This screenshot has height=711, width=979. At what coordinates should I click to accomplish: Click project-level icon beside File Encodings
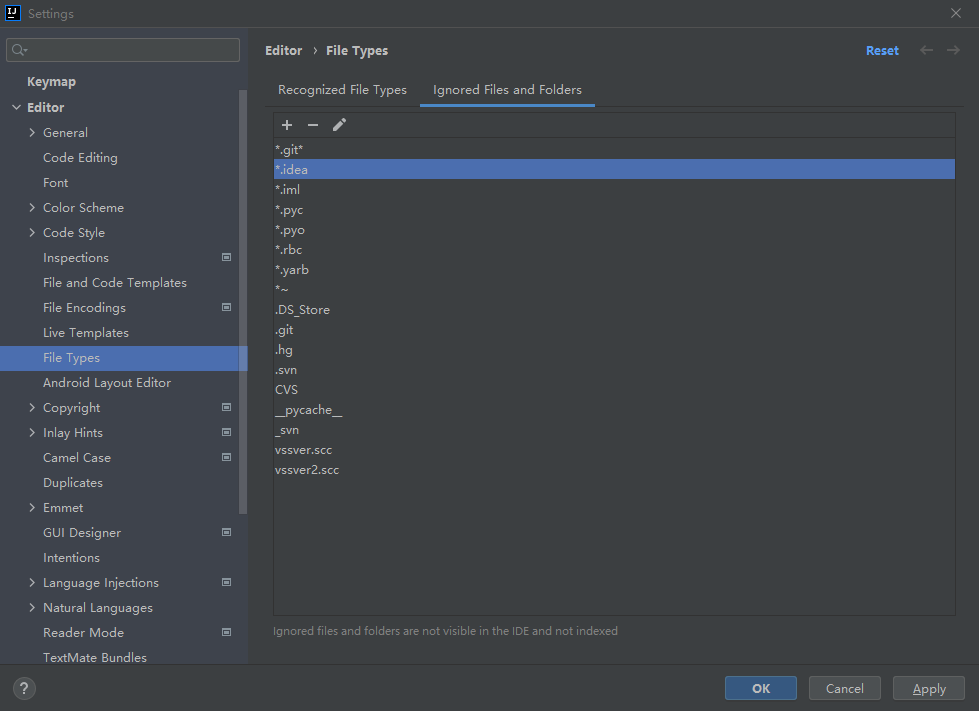tap(227, 308)
